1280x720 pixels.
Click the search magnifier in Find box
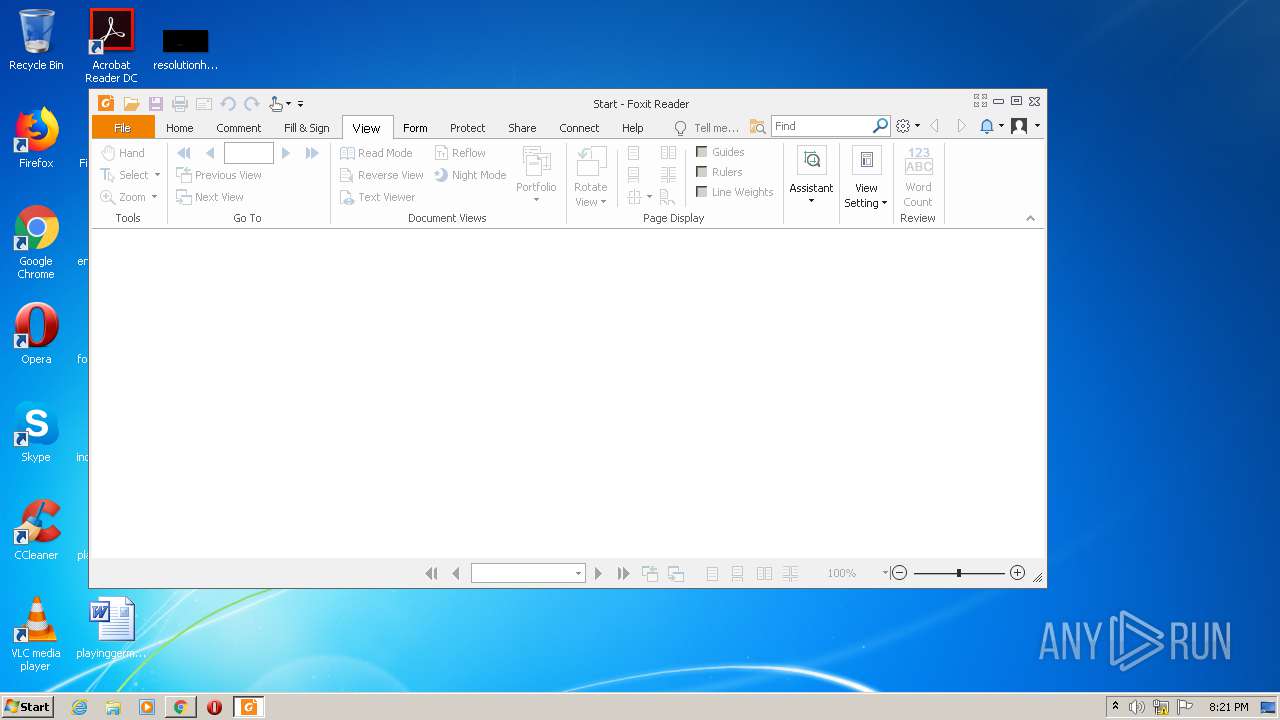[880, 126]
